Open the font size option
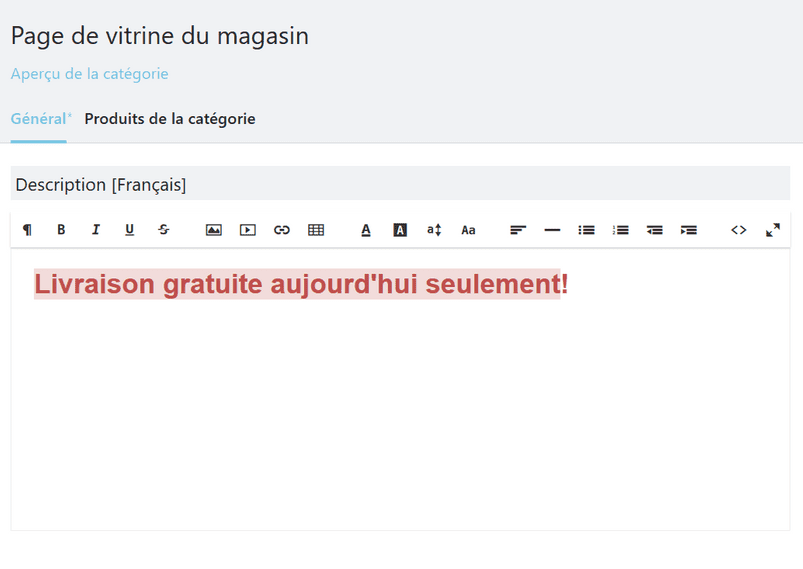Screen dimensions: 803x569 coord(434,230)
